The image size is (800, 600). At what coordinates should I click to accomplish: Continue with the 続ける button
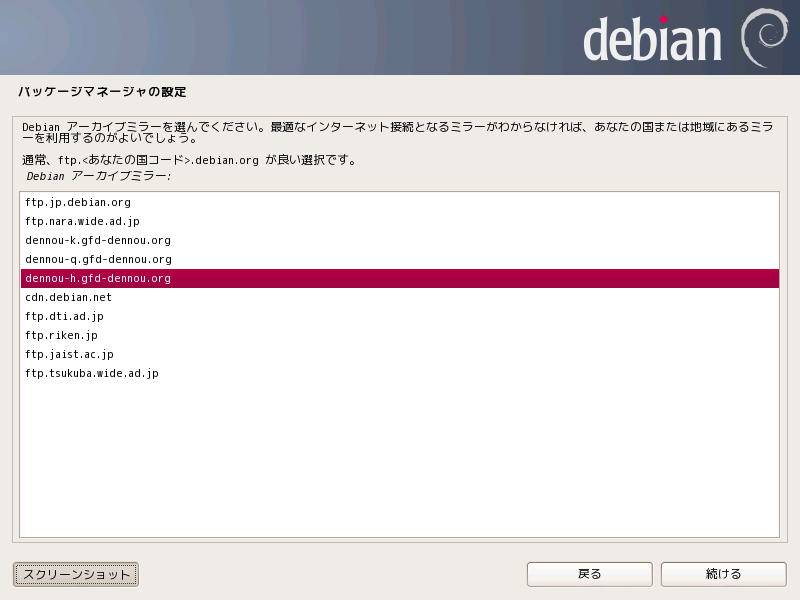tap(723, 574)
